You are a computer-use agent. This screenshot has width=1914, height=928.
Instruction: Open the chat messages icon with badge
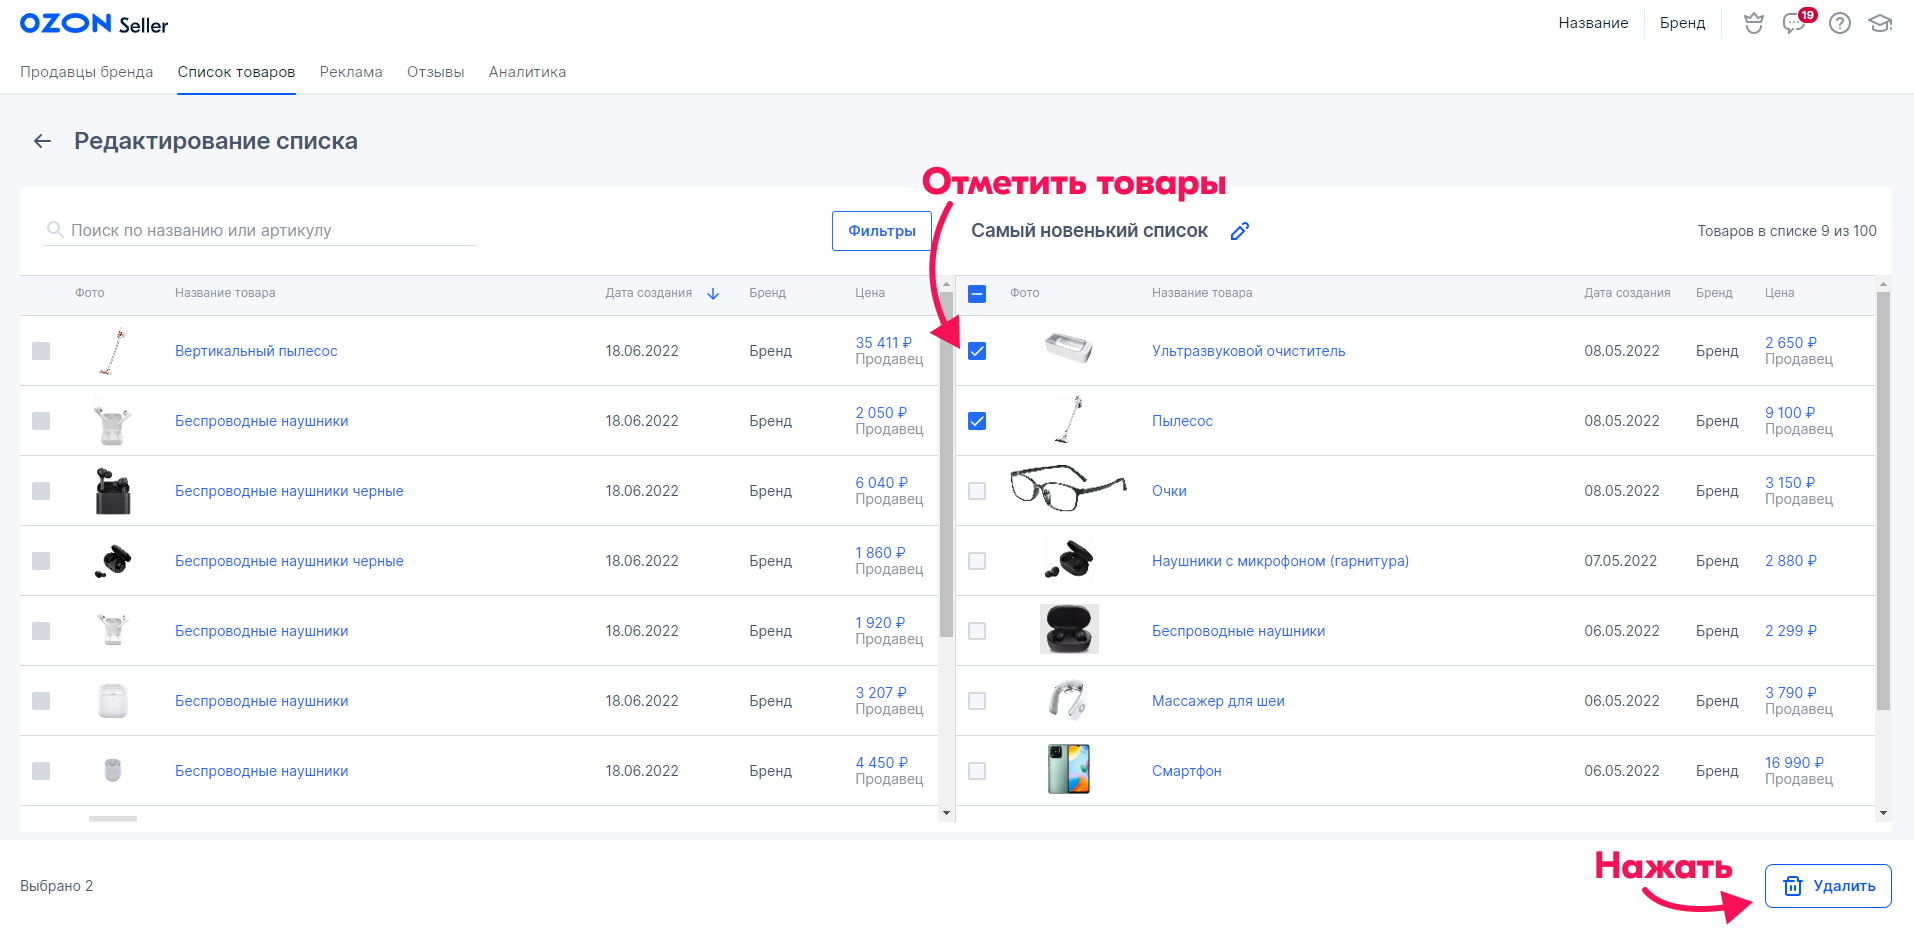coord(1795,23)
